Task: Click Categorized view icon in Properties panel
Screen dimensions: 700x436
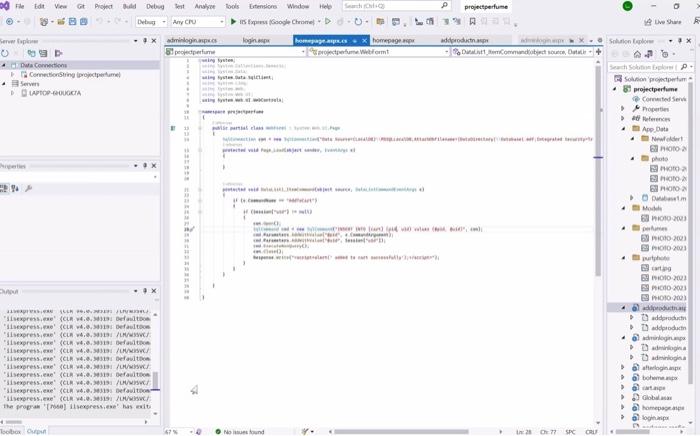Action: point(4,189)
